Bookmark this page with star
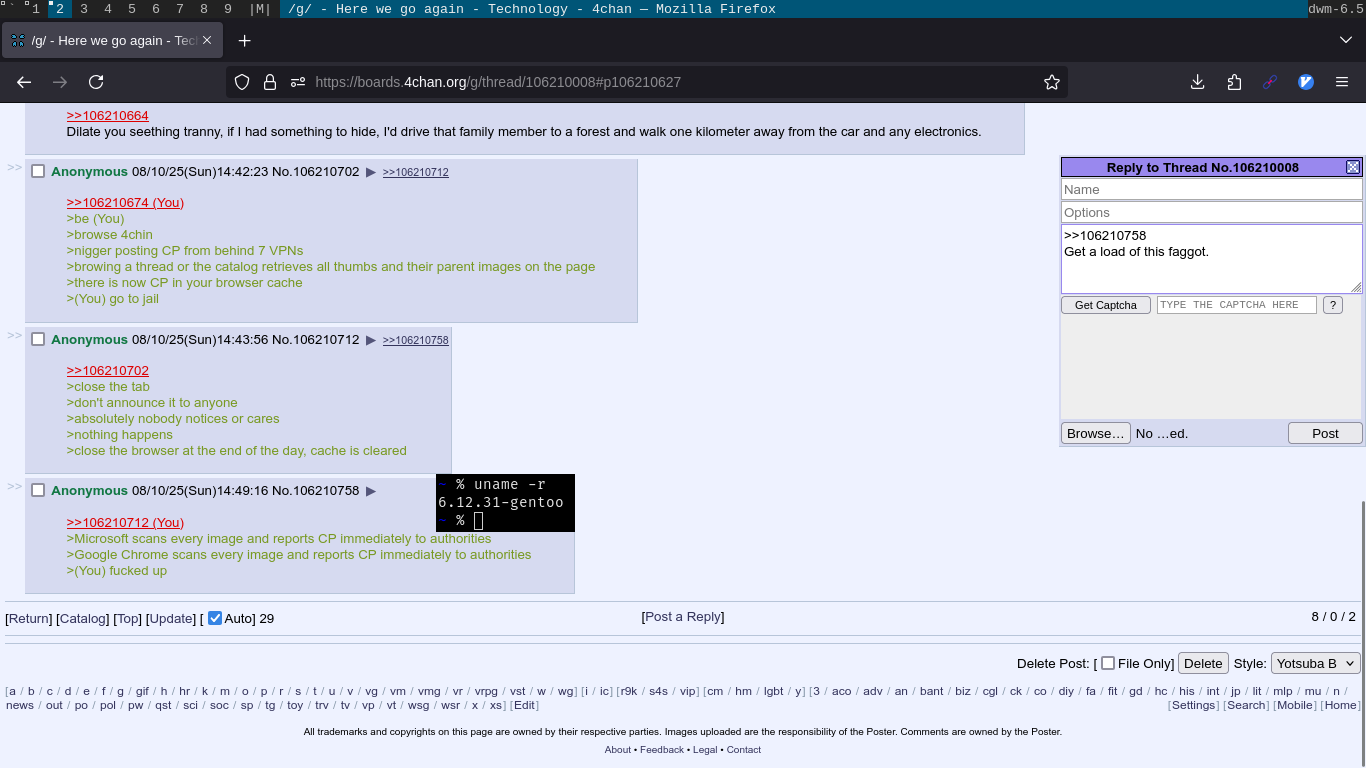 [1052, 82]
